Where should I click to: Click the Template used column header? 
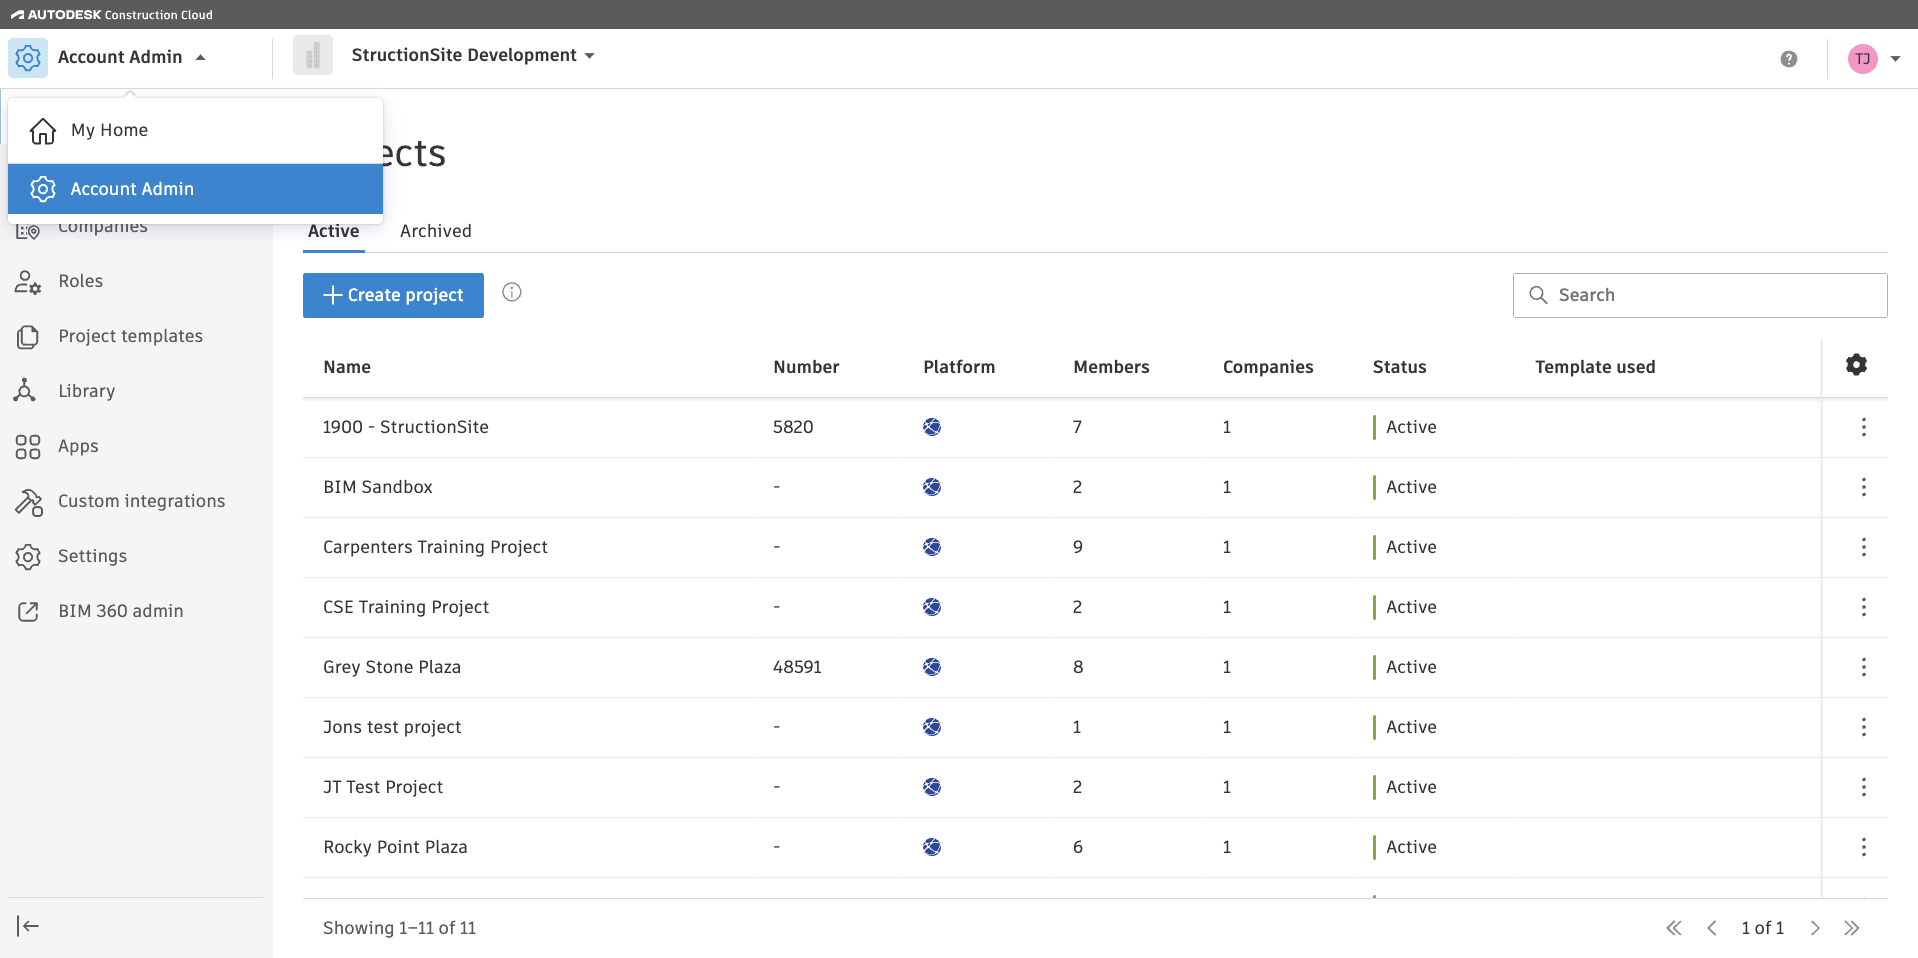tap(1595, 367)
